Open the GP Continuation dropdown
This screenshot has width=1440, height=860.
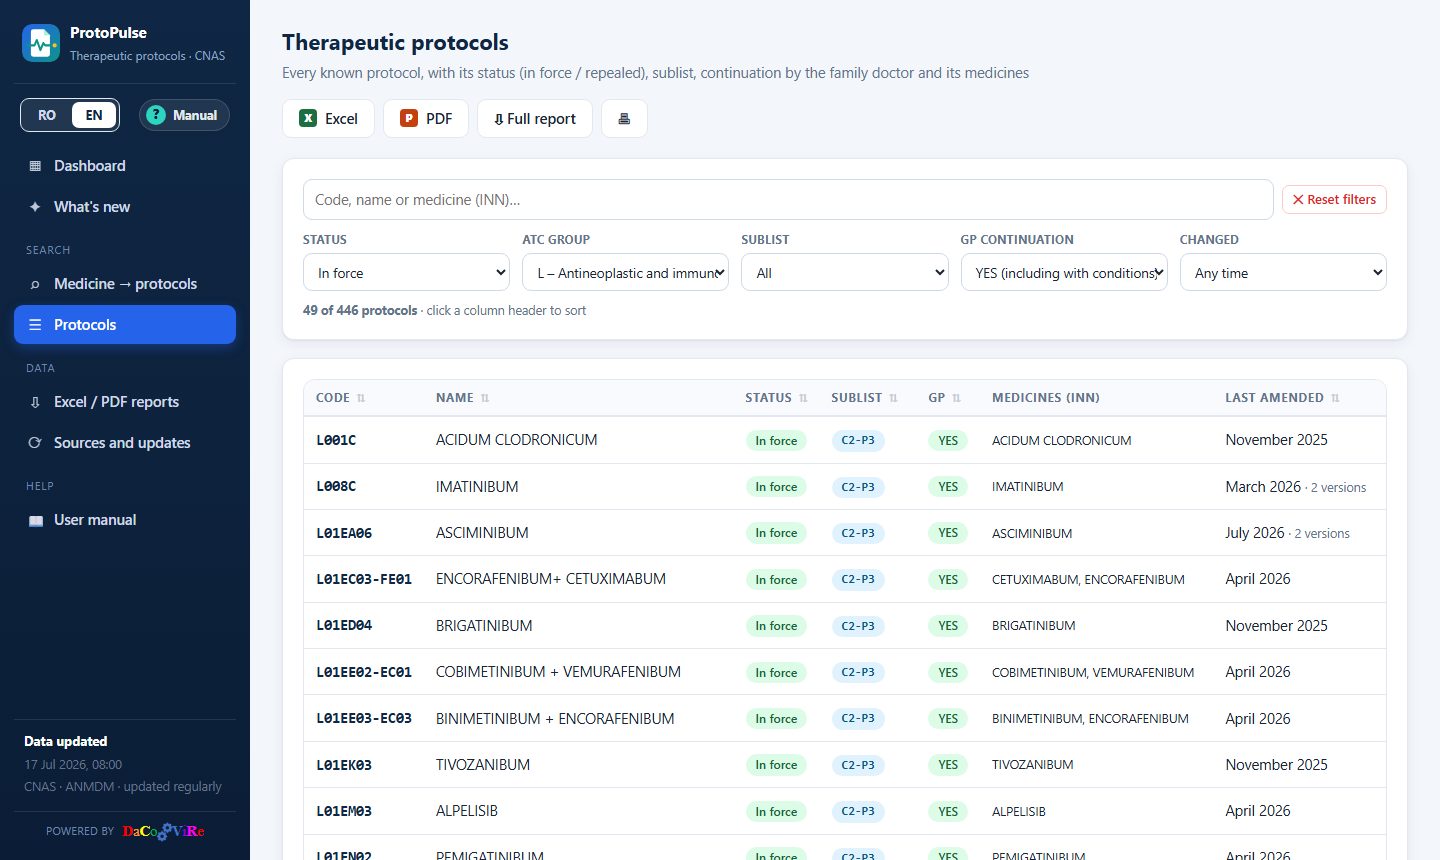tap(1064, 272)
